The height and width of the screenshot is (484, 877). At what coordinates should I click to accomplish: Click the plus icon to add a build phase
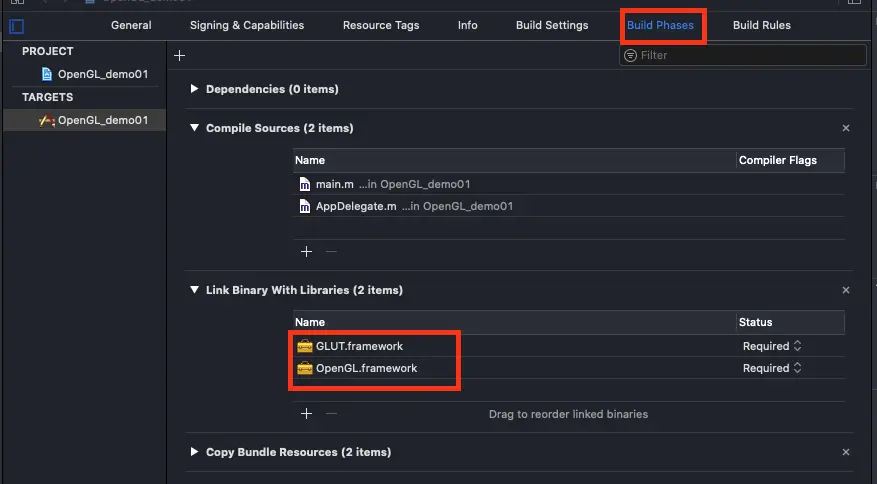click(x=180, y=55)
